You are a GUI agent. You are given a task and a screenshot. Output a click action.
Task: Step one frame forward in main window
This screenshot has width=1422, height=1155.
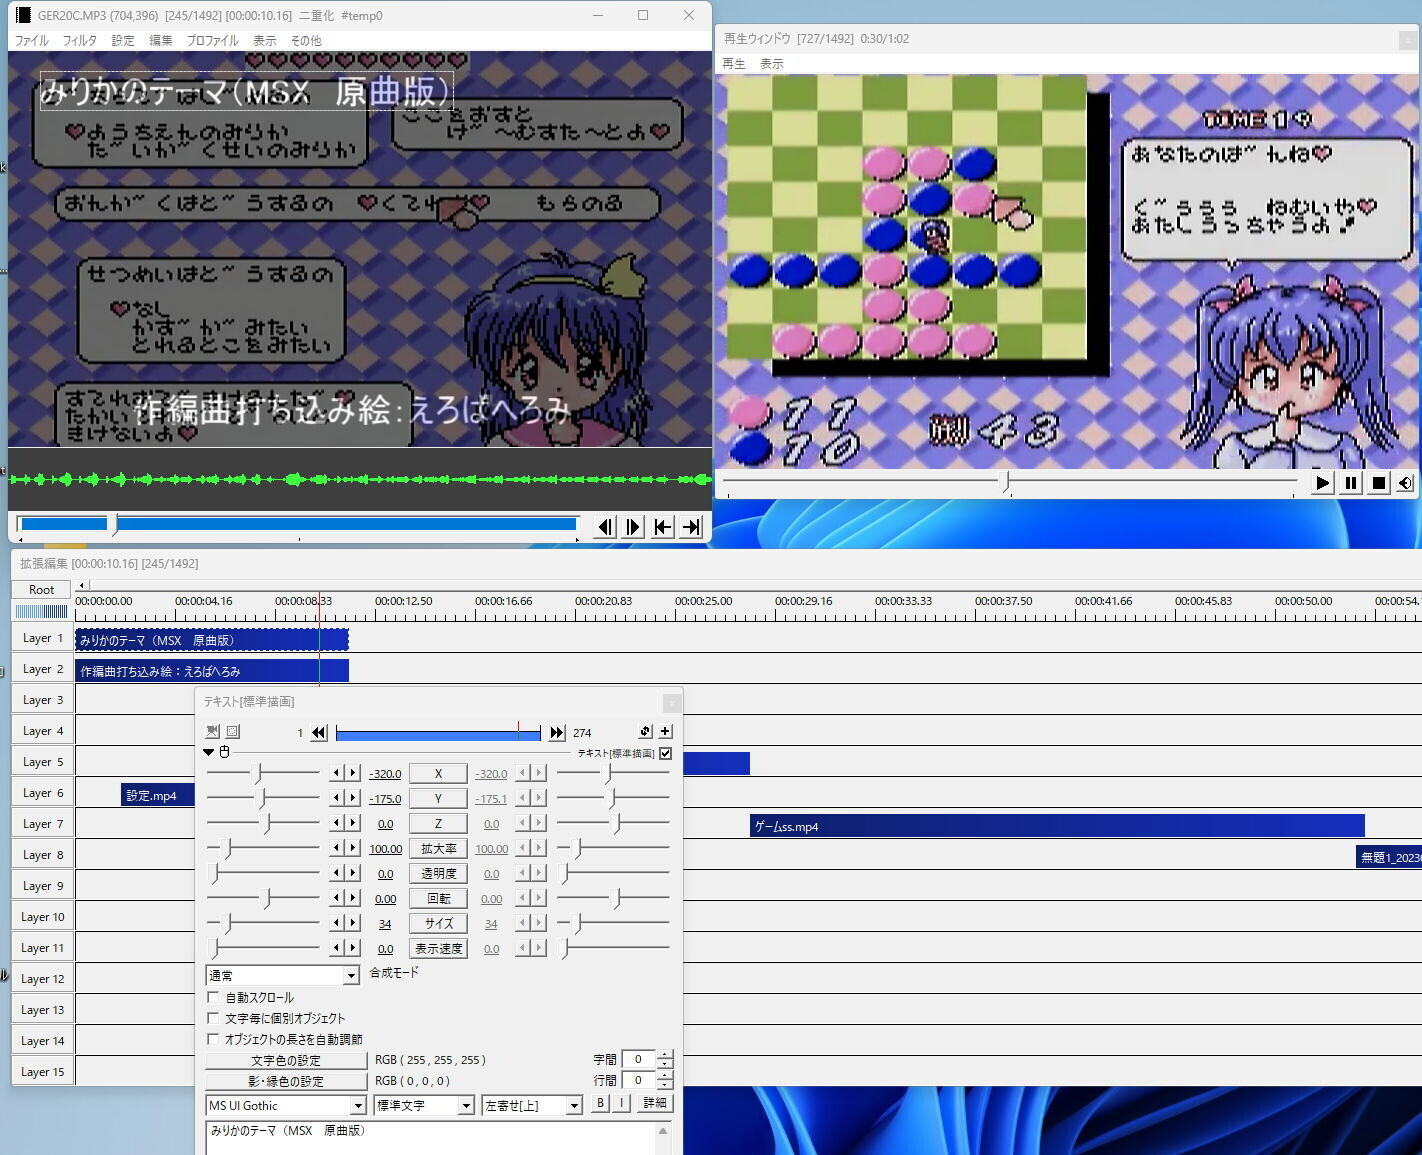click(x=634, y=527)
